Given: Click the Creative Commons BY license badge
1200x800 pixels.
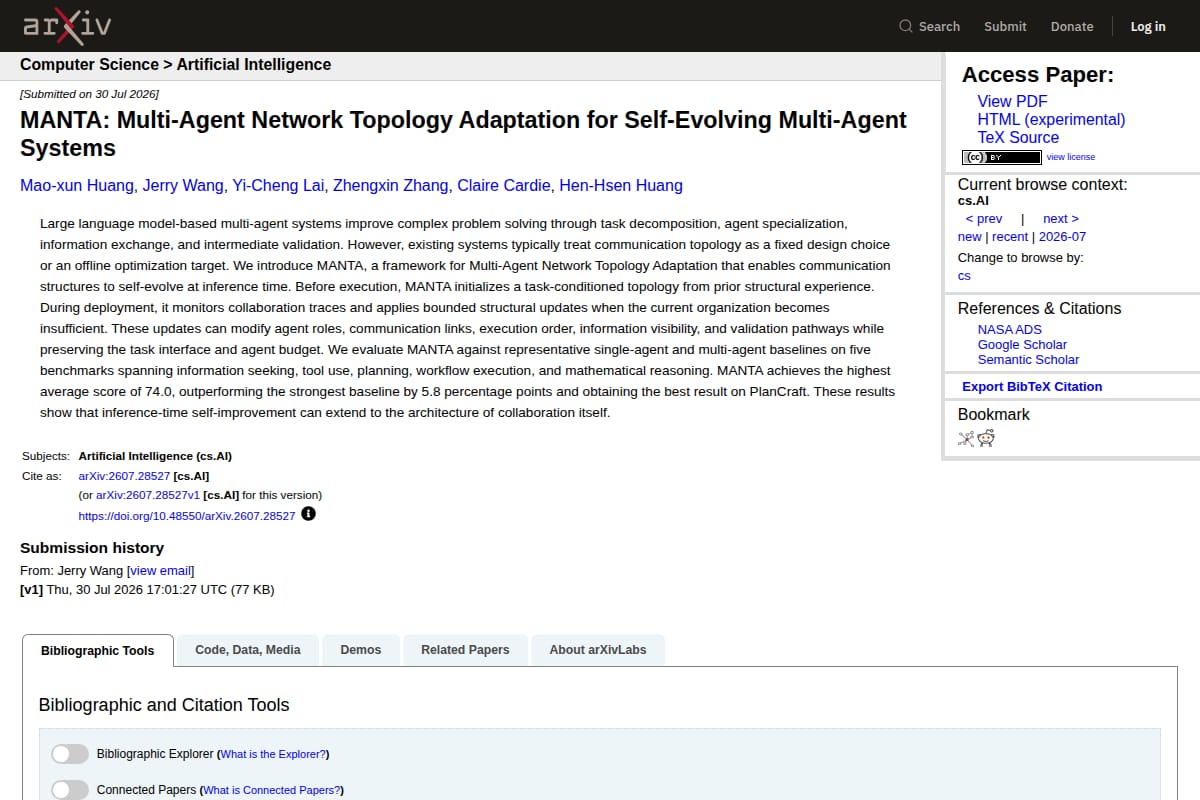Looking at the screenshot, I should coord(1001,157).
